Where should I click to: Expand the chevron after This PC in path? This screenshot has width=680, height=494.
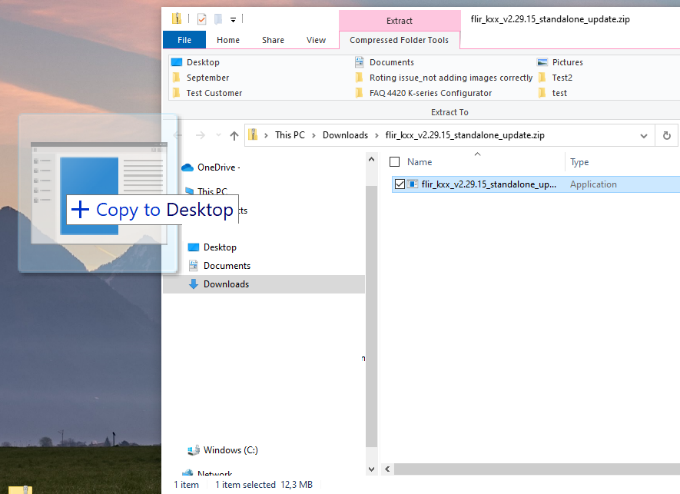313,135
